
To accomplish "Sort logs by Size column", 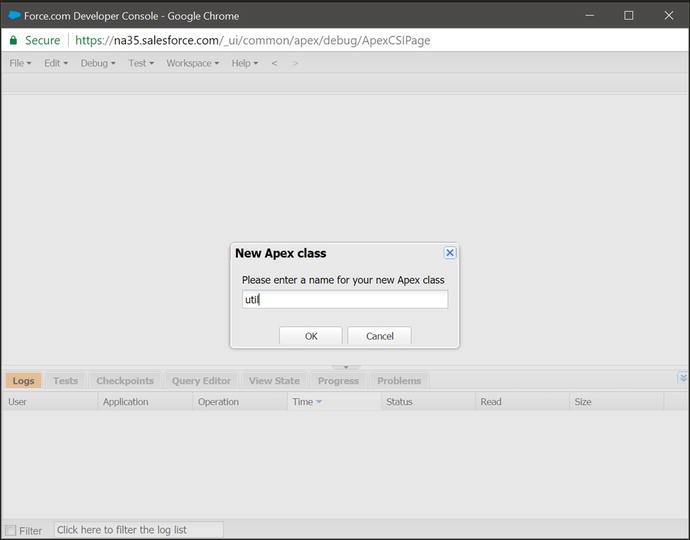I will (x=616, y=402).
